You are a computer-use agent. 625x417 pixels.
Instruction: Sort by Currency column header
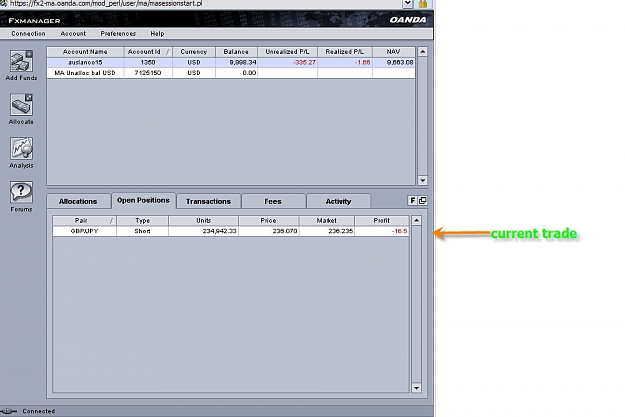tap(194, 52)
